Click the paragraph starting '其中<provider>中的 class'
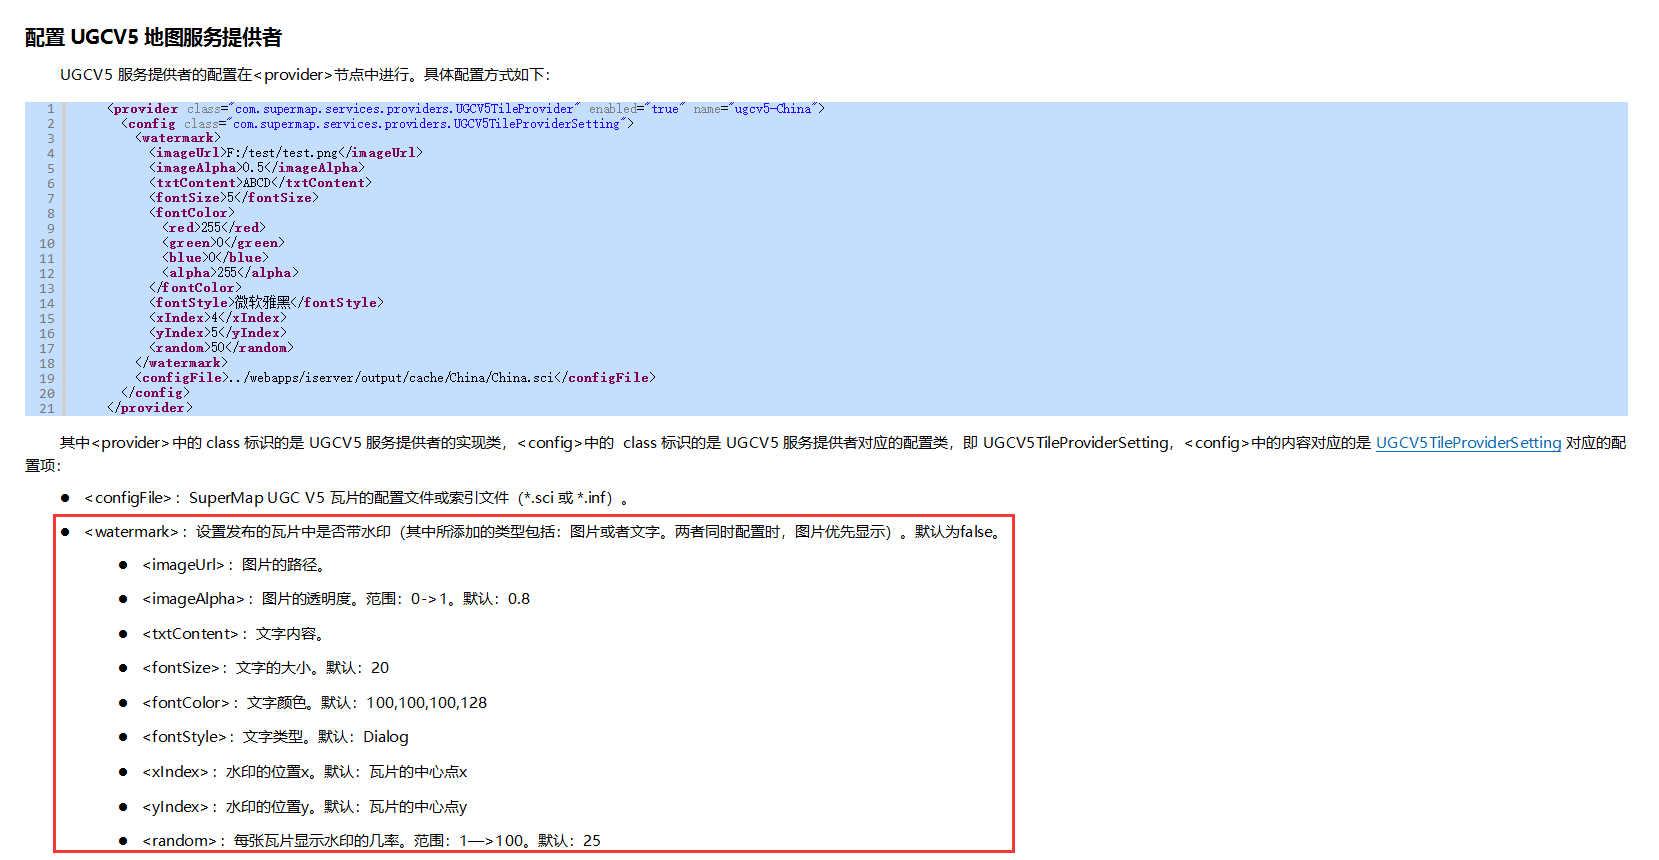1659x860 pixels. pyautogui.click(x=826, y=453)
